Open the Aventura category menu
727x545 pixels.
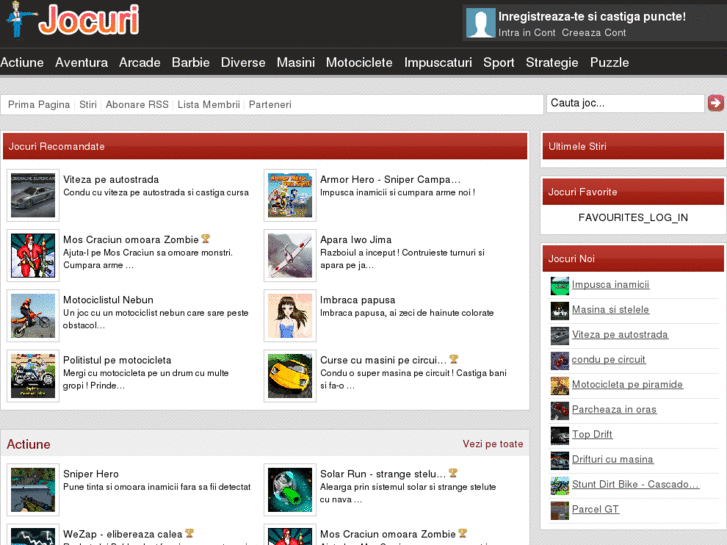click(81, 62)
